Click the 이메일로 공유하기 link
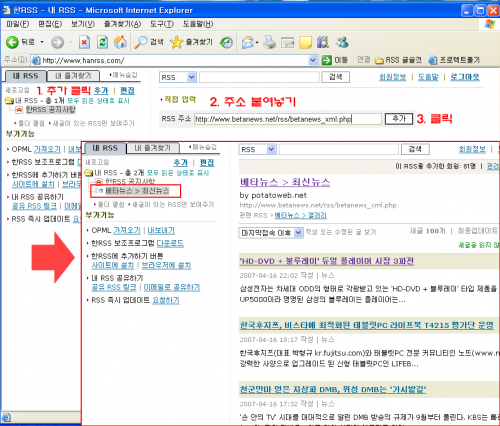 (172, 287)
